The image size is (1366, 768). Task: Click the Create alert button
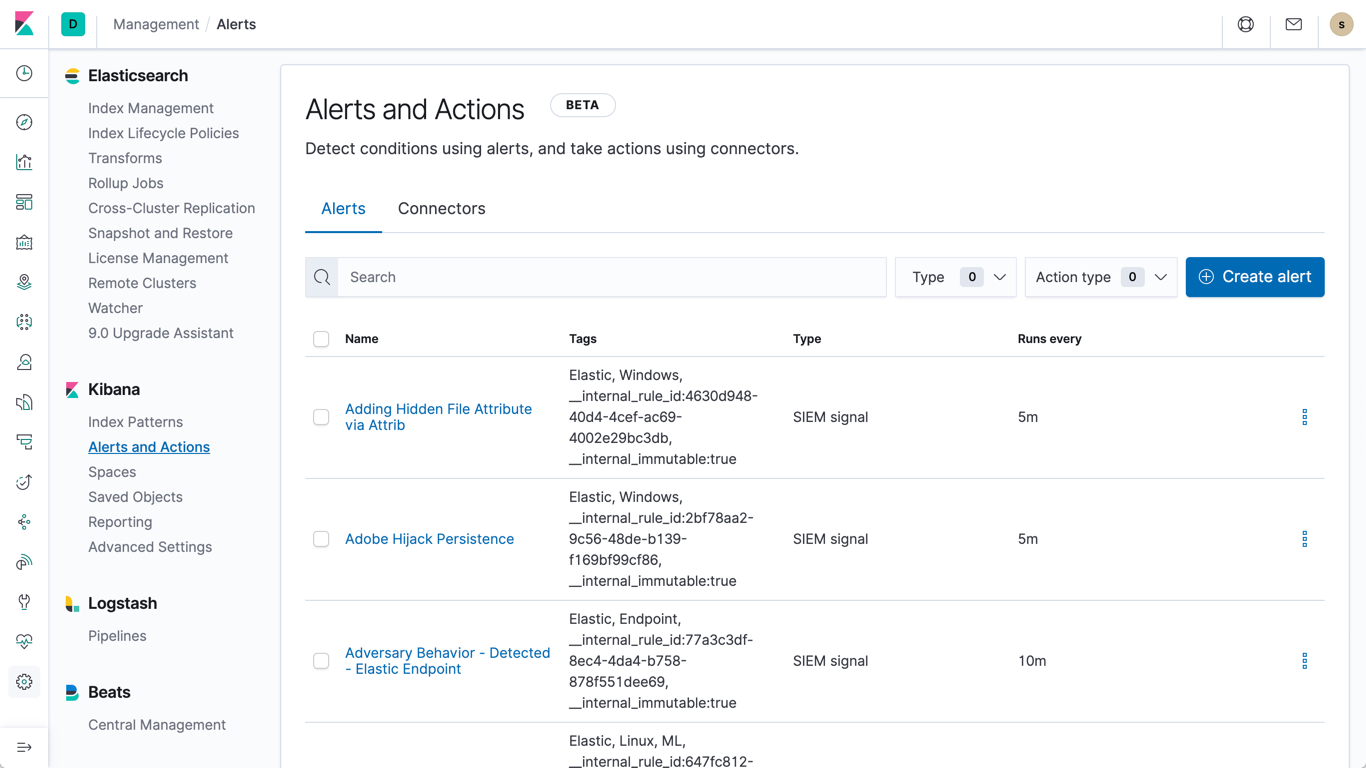click(1255, 277)
